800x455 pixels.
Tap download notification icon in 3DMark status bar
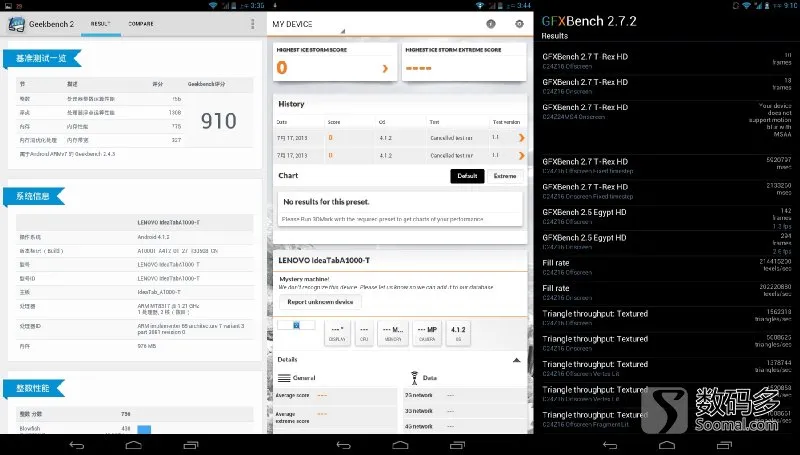click(x=275, y=5)
